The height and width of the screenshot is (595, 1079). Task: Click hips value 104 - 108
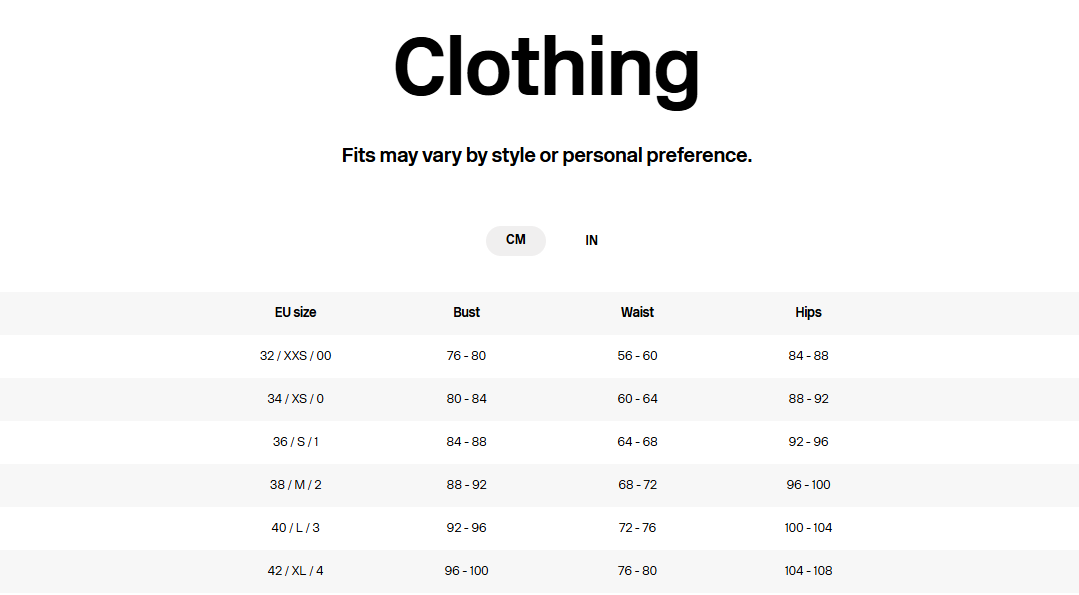[808, 571]
